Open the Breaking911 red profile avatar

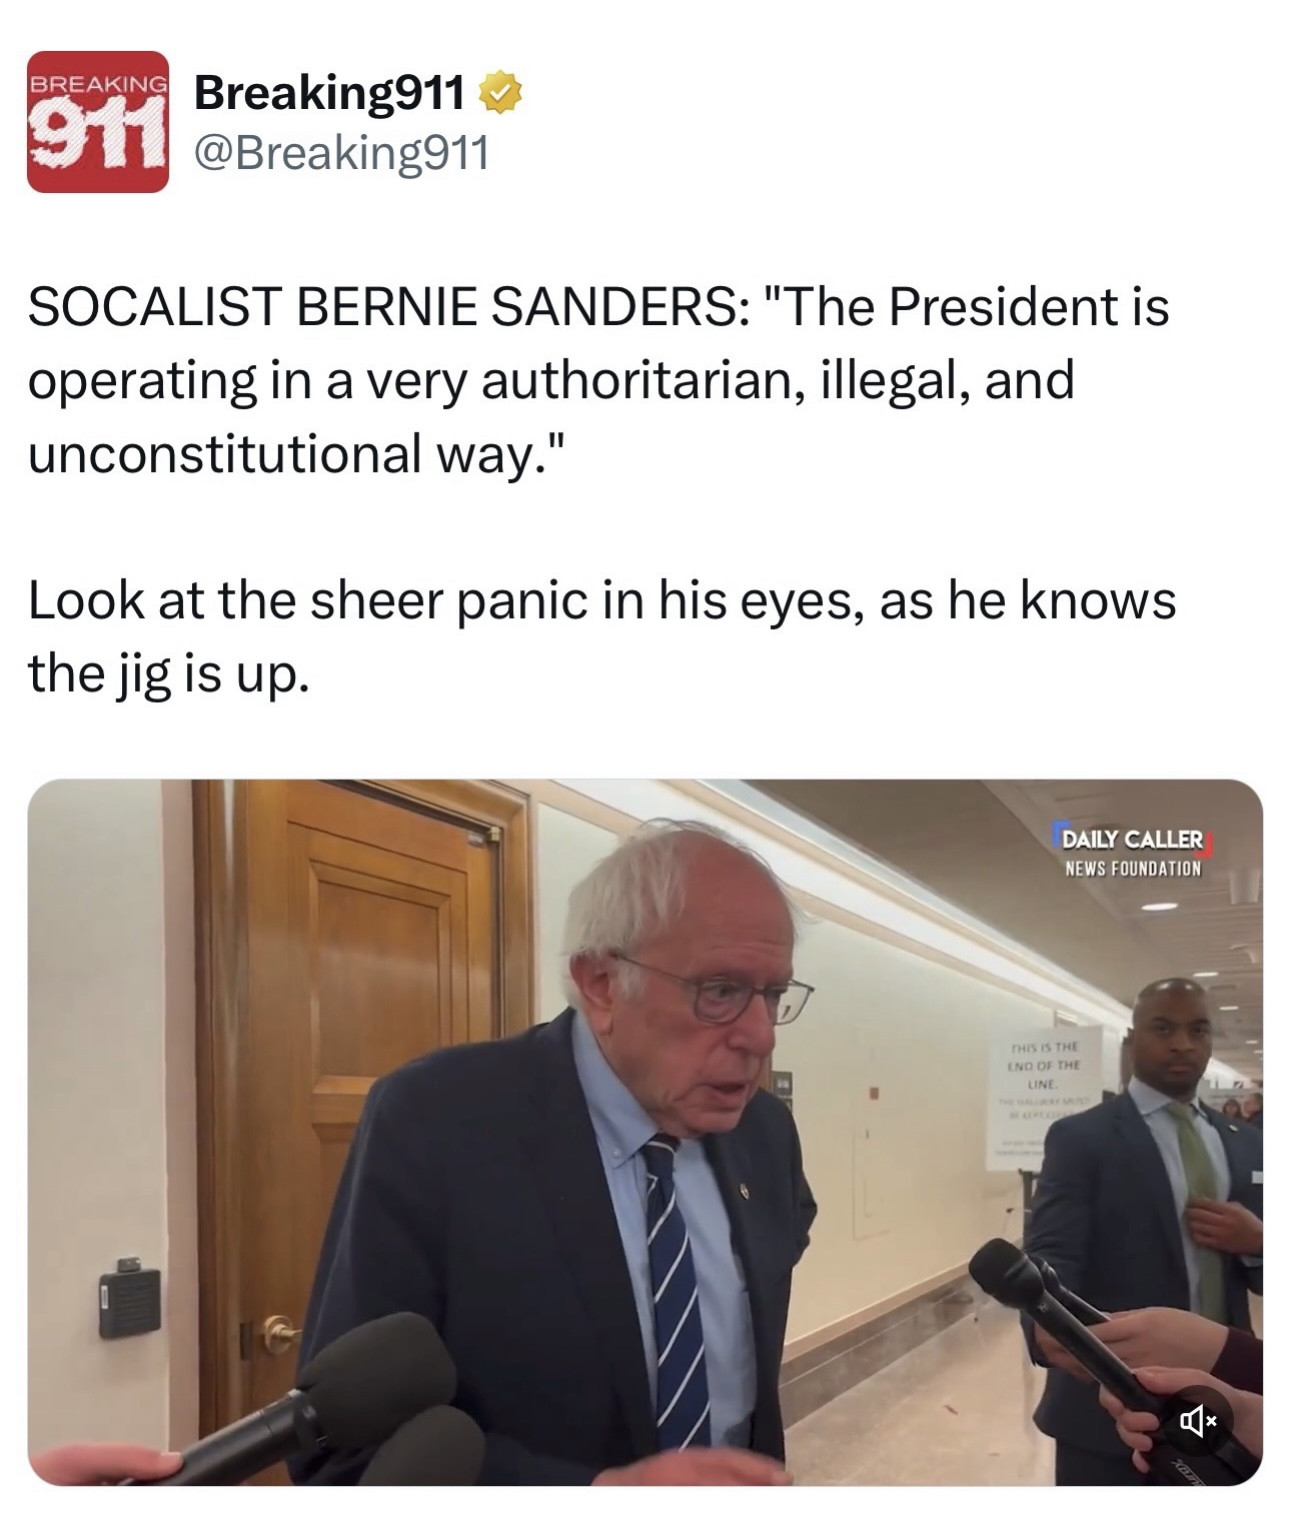(98, 121)
